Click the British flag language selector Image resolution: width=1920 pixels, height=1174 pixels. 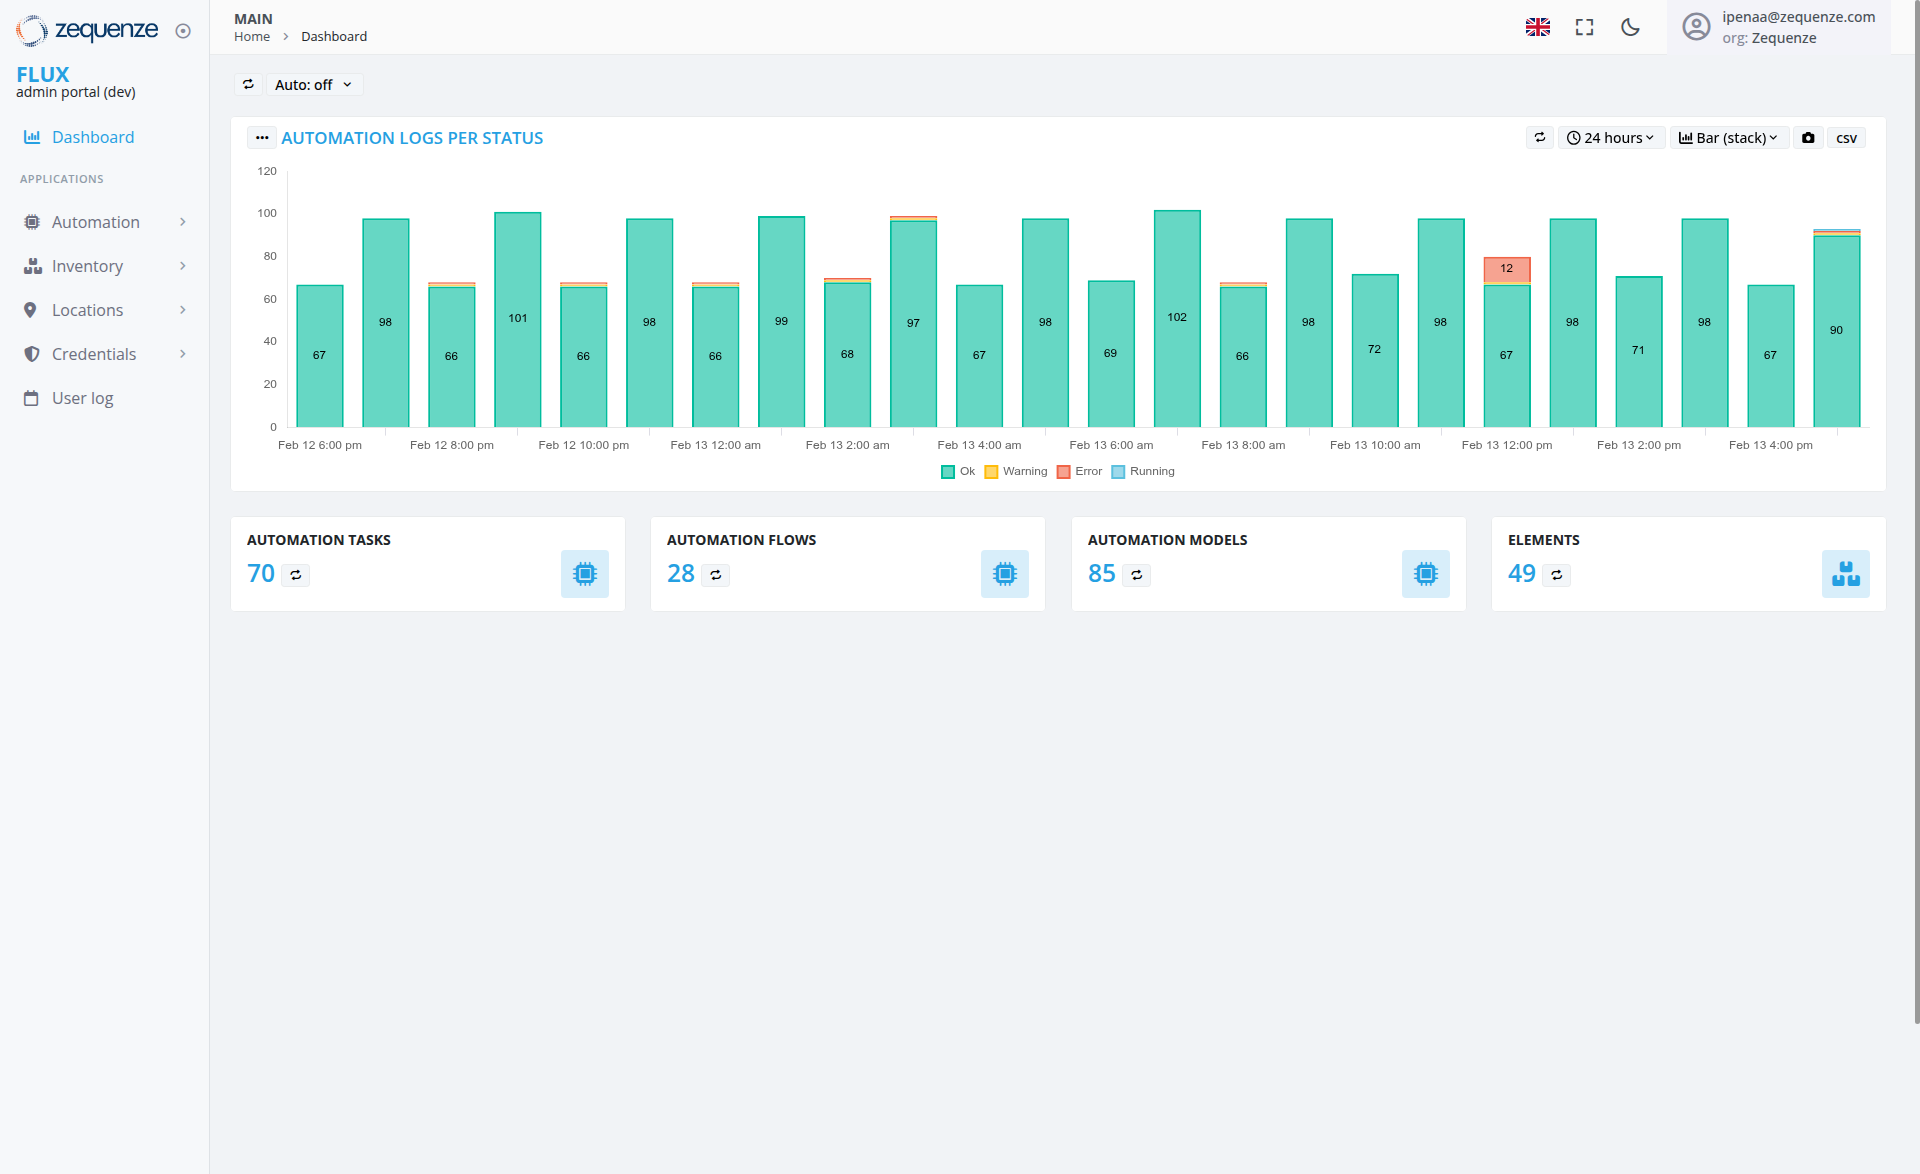point(1538,27)
